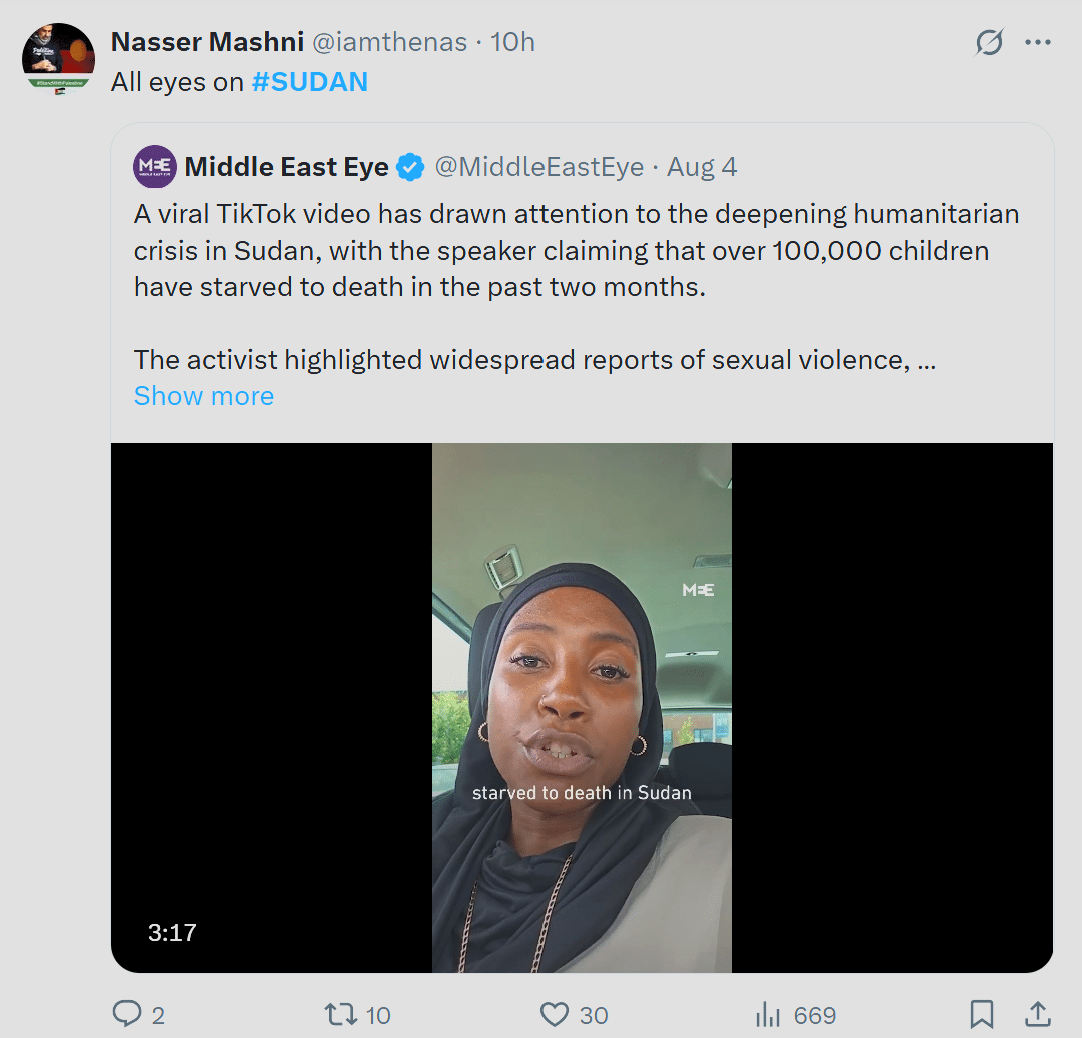This screenshot has width=1082, height=1038.
Task: Click the 3:17 video duration indicator
Action: pyautogui.click(x=172, y=932)
